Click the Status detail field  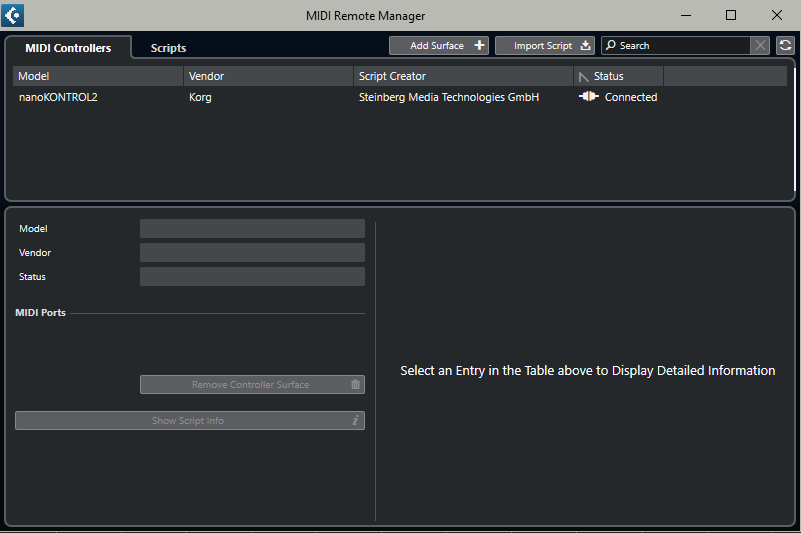252,276
